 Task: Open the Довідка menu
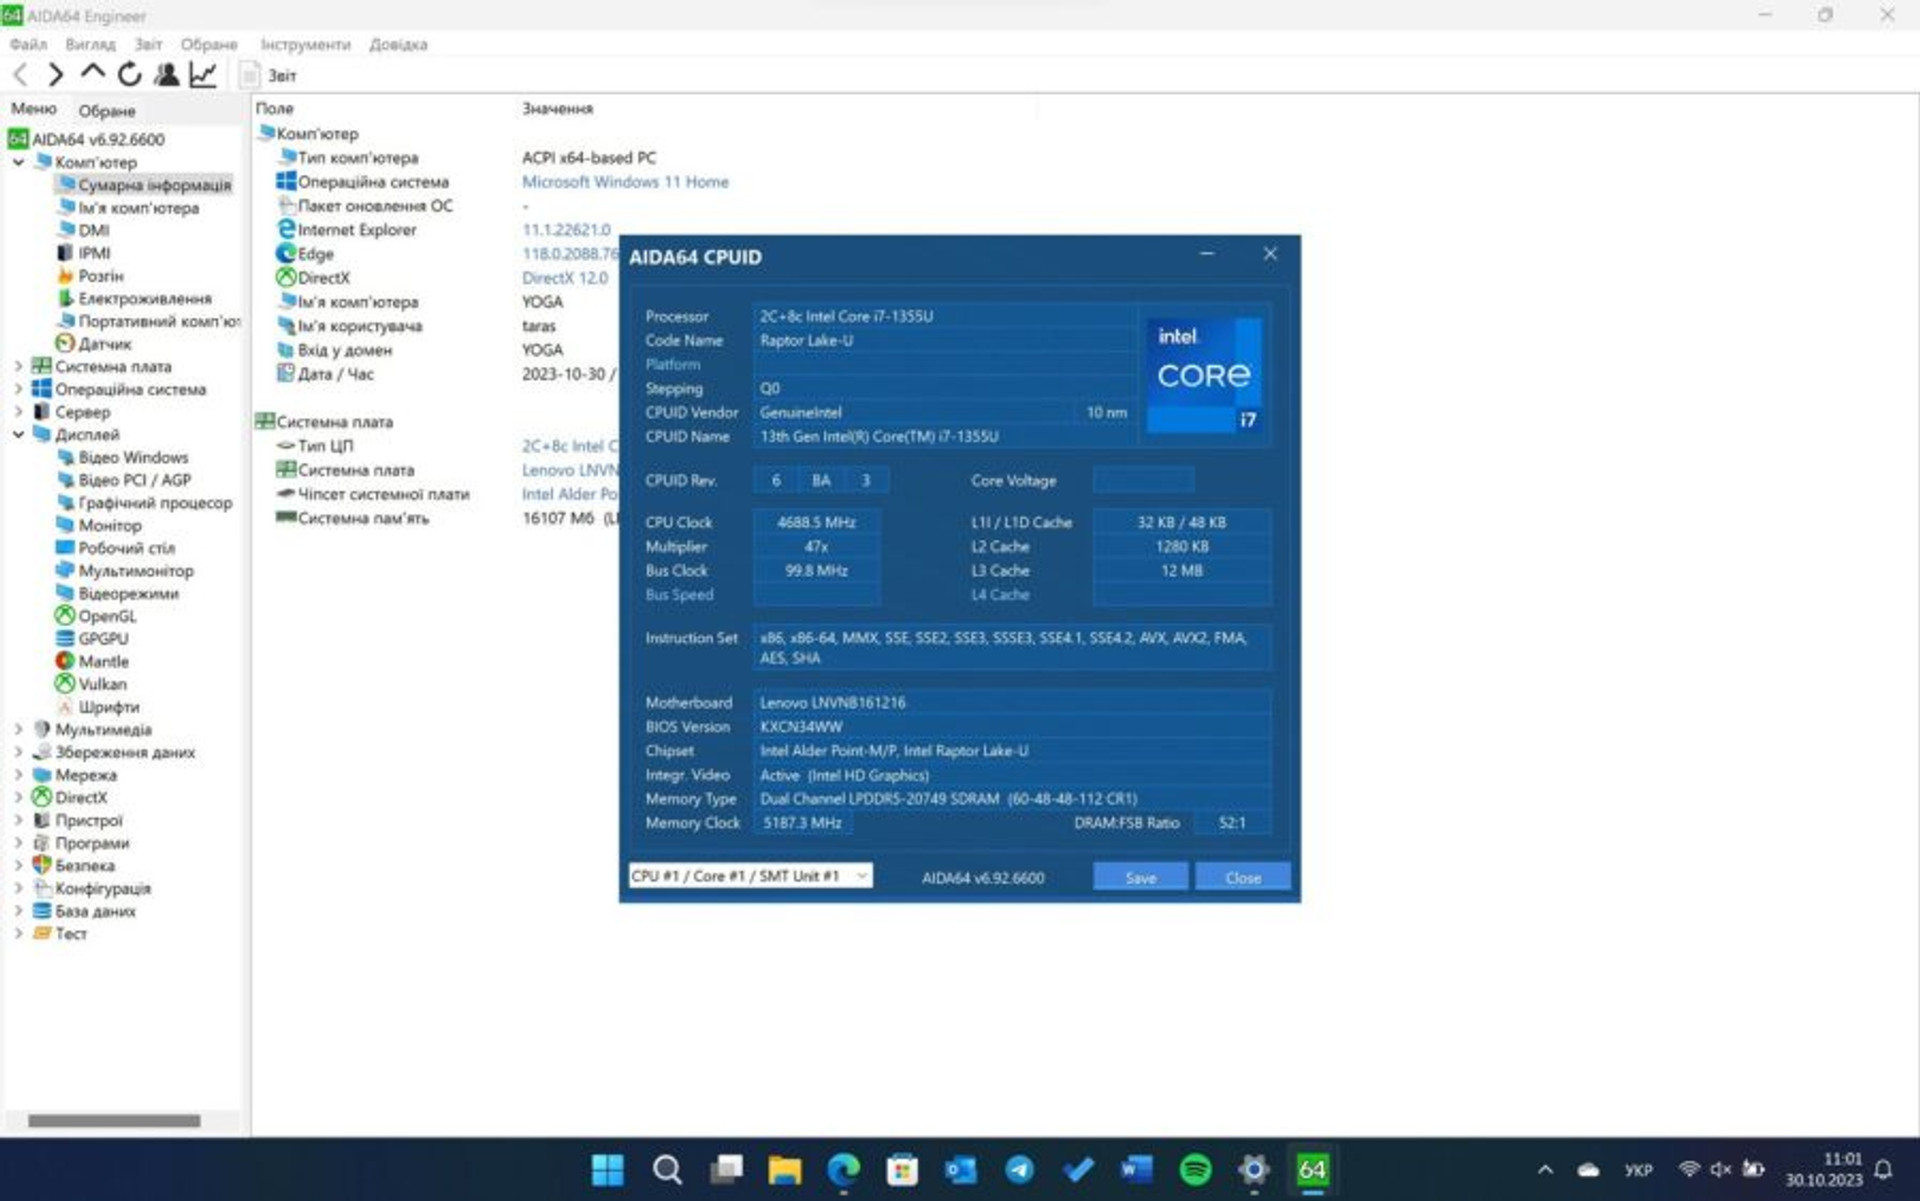pos(398,44)
